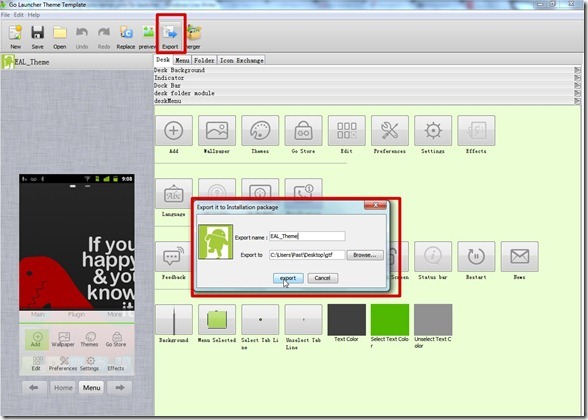Select the Themes palette icon tile

pyautogui.click(x=260, y=130)
